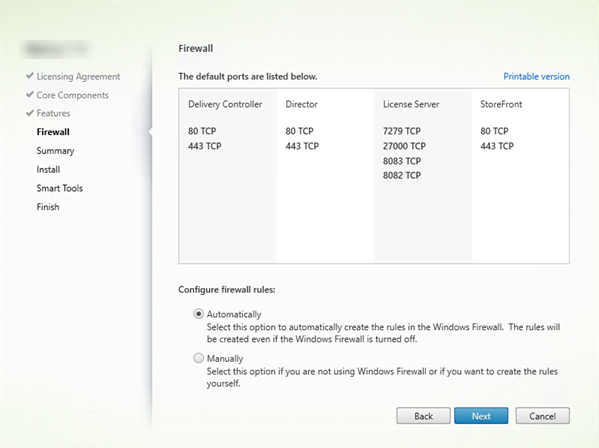Click 80 TCP under StoreFront
Viewport: 599px width, 448px height.
[x=494, y=131]
